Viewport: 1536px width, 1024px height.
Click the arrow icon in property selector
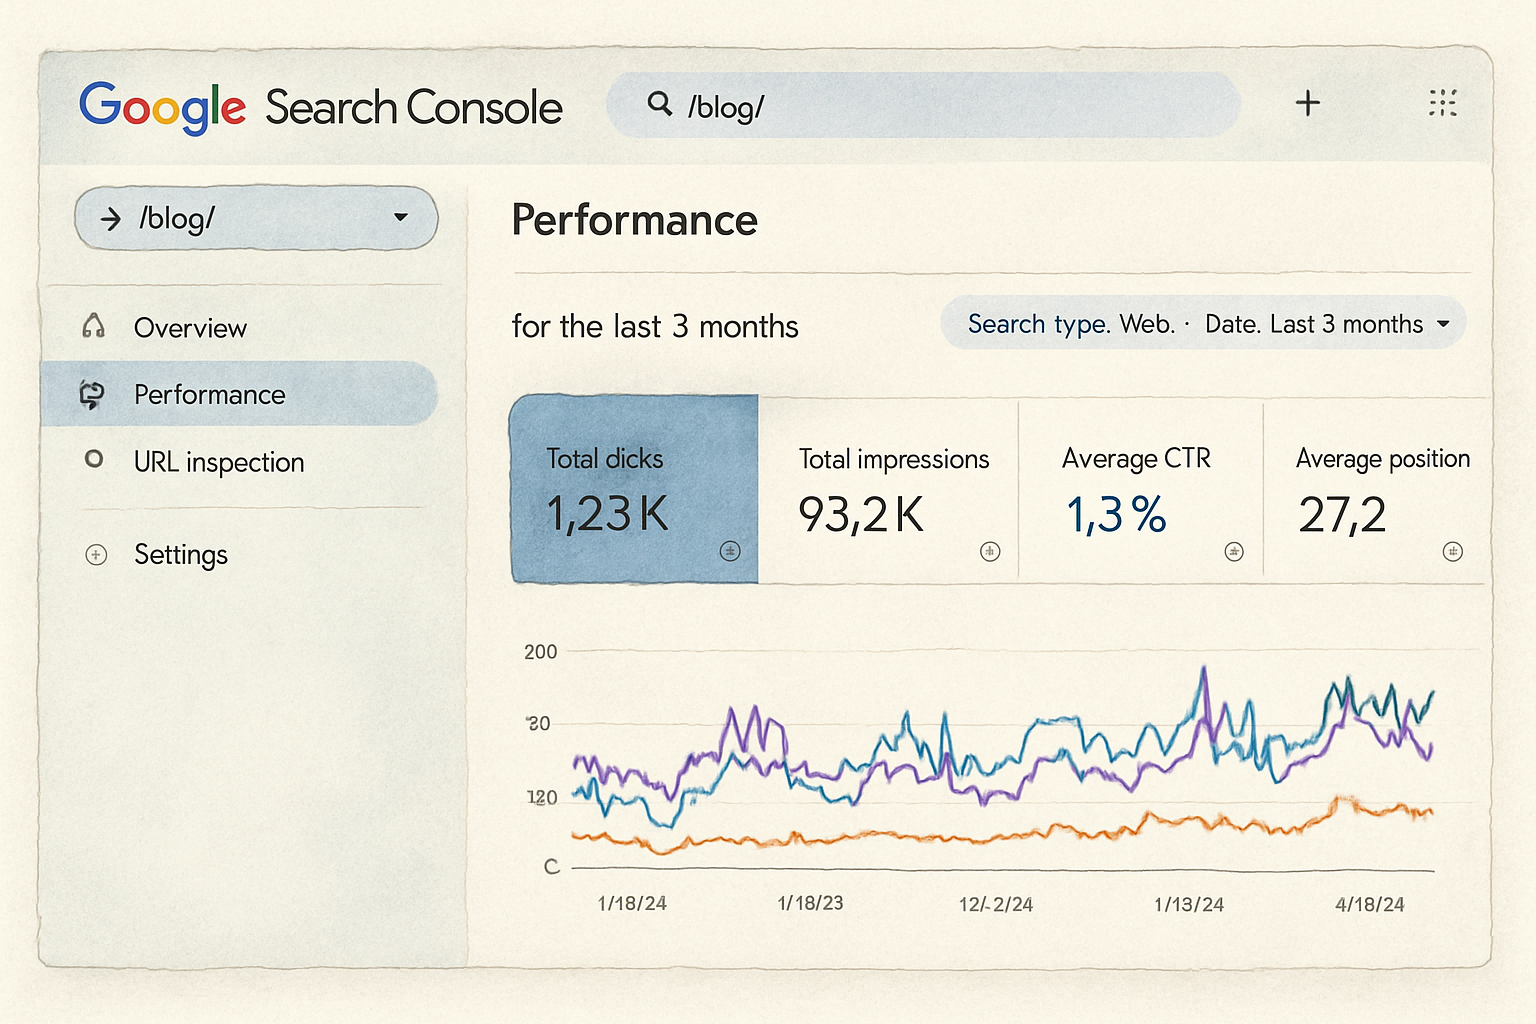tap(110, 218)
